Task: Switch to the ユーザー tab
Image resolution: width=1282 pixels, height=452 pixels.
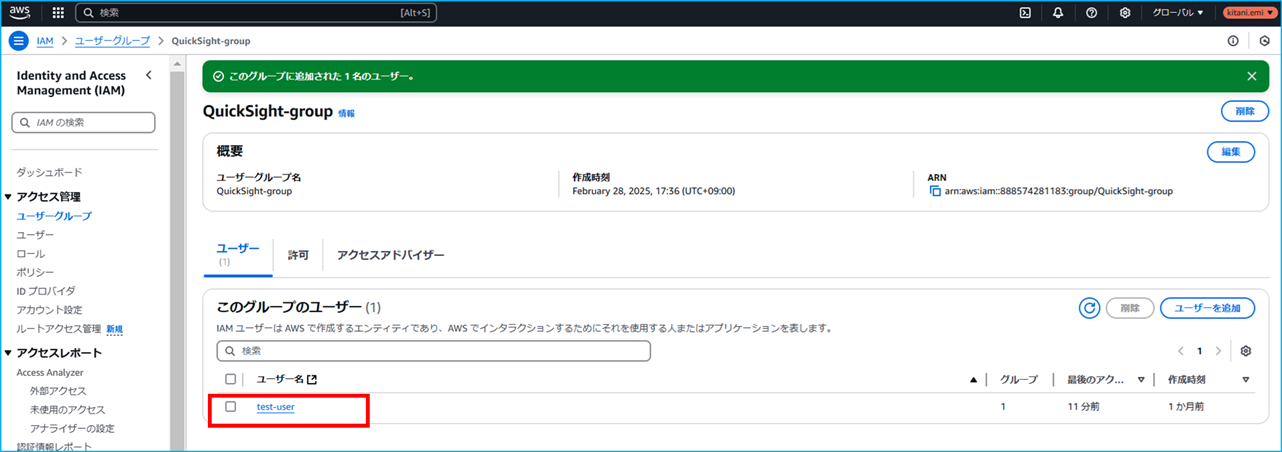Action: [x=238, y=254]
